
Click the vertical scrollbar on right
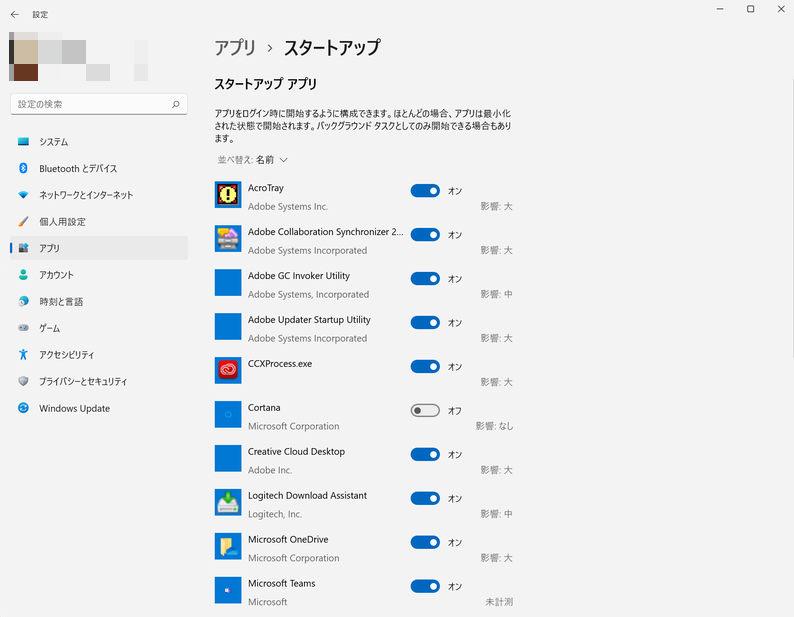pyautogui.click(x=791, y=218)
